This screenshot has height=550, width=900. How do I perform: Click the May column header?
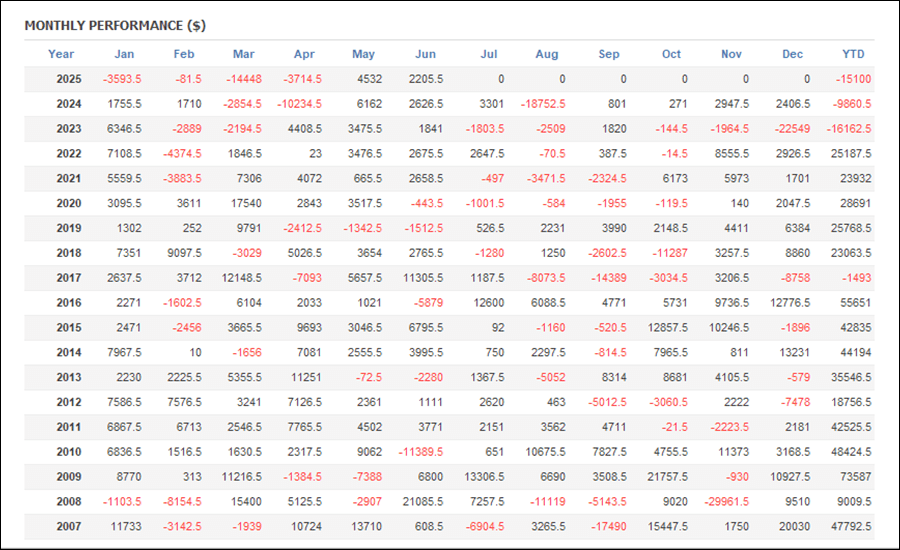[363, 54]
